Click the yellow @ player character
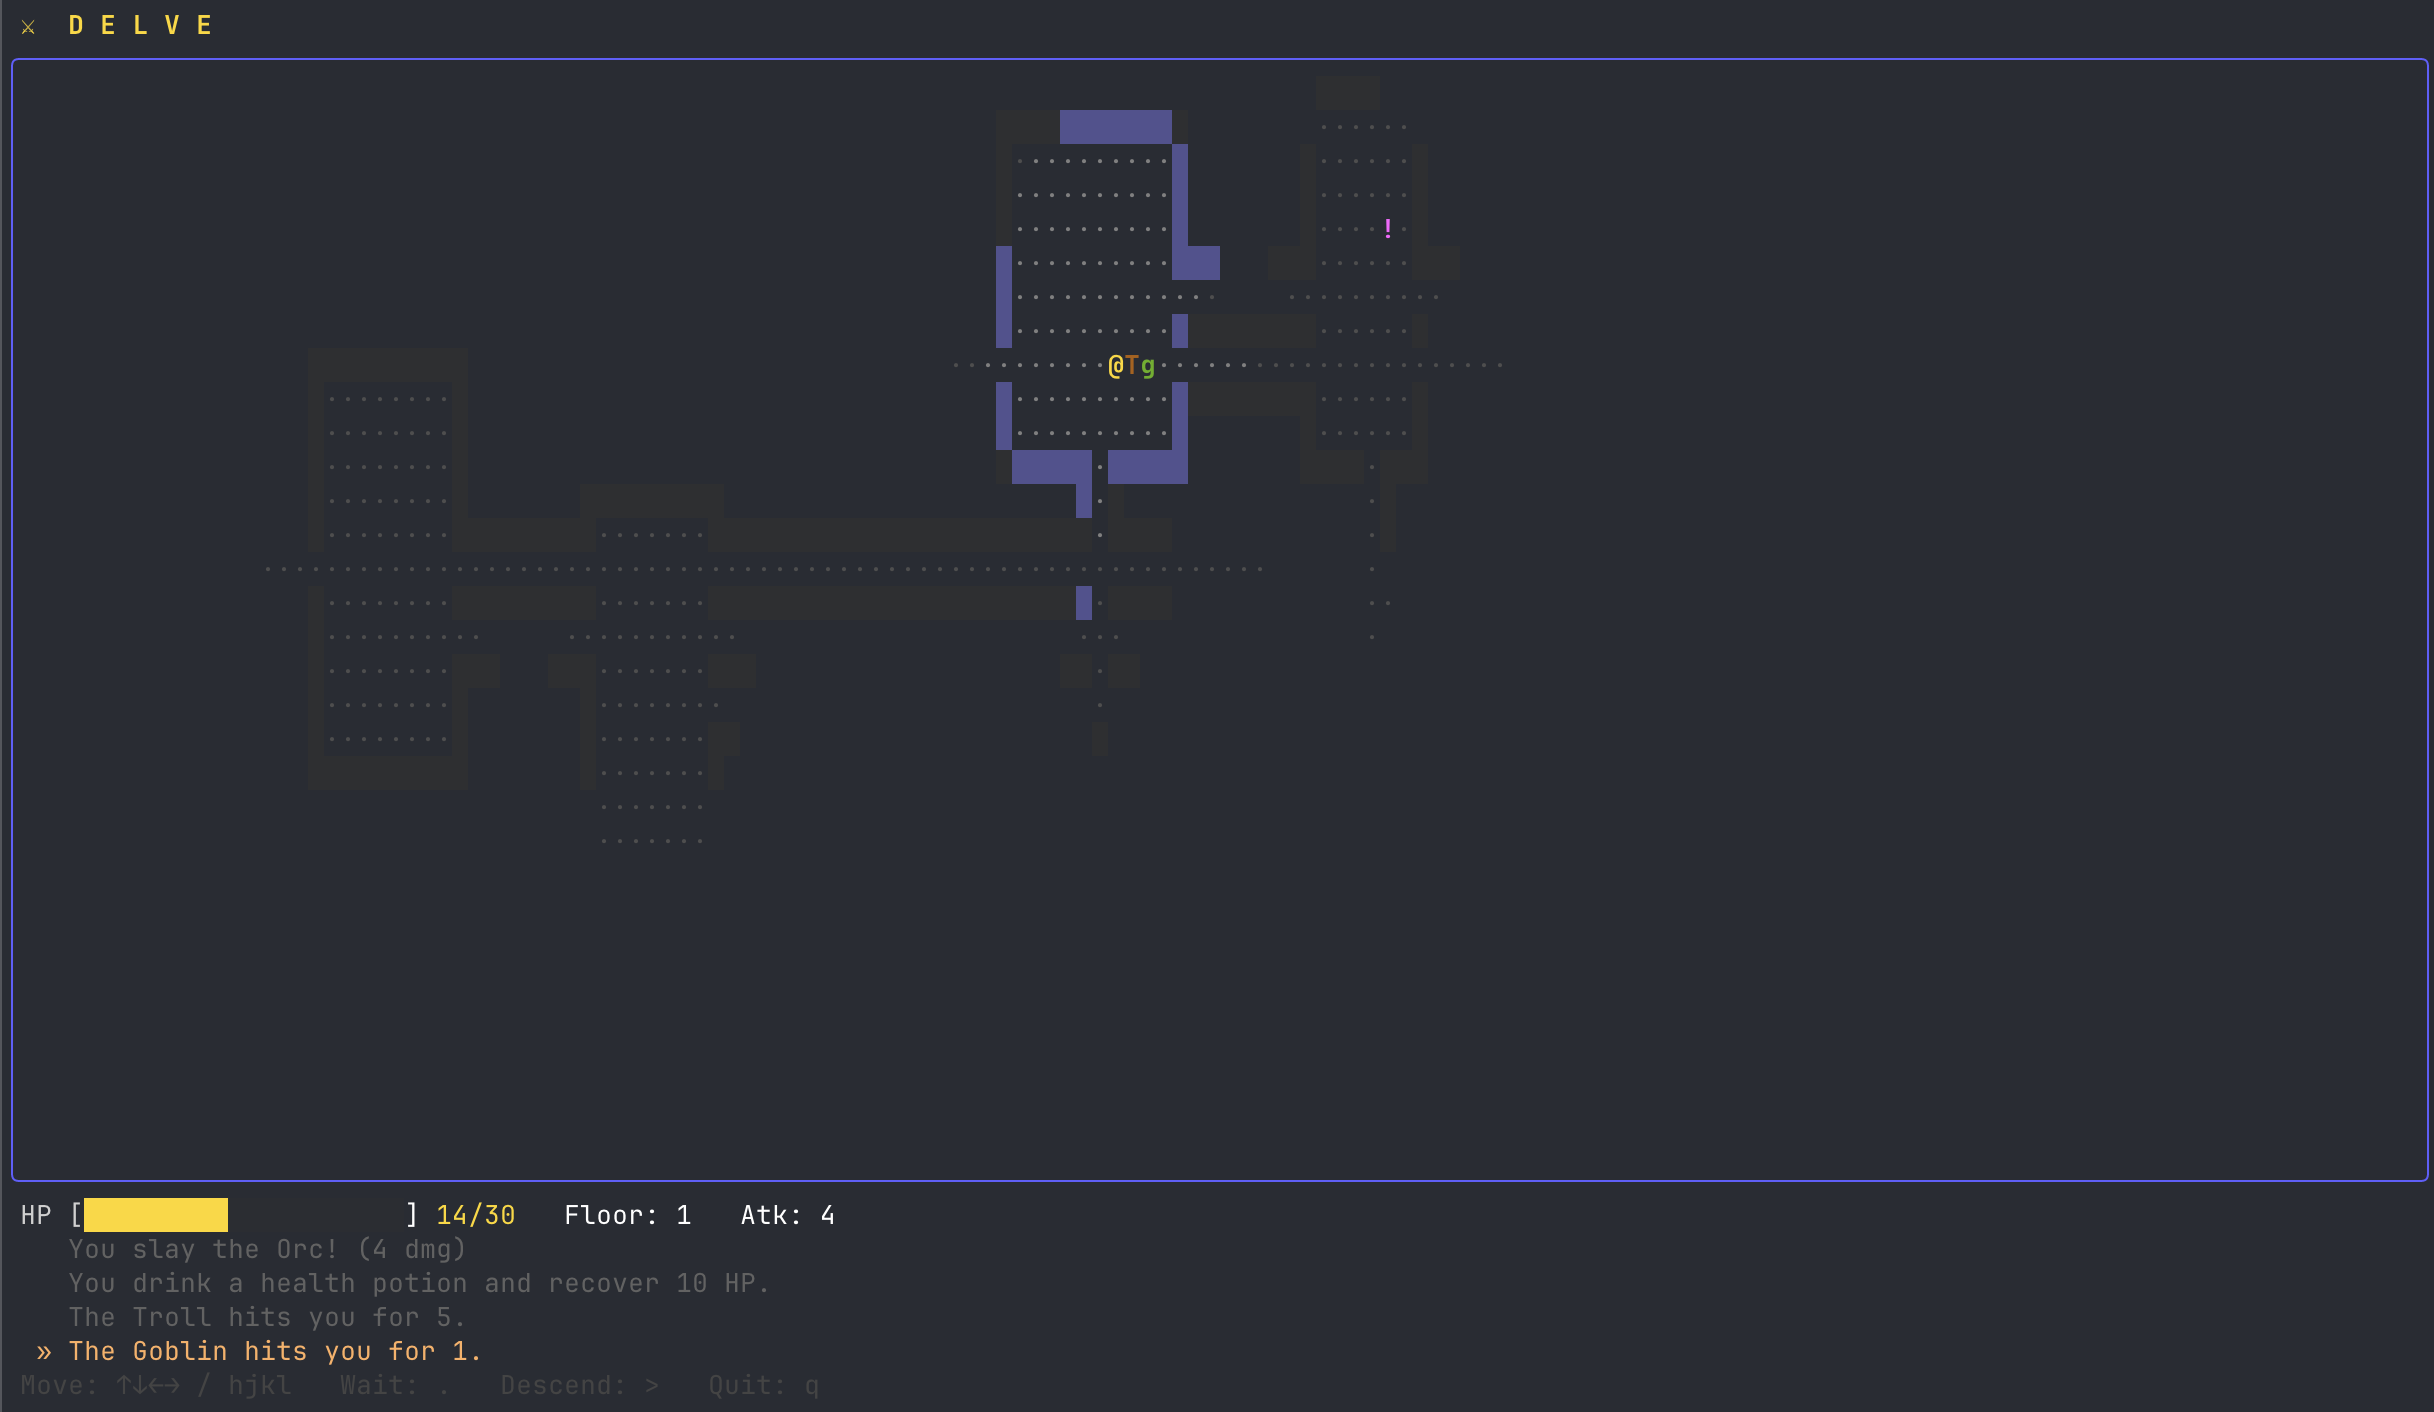The image size is (2434, 1412). tap(1116, 366)
